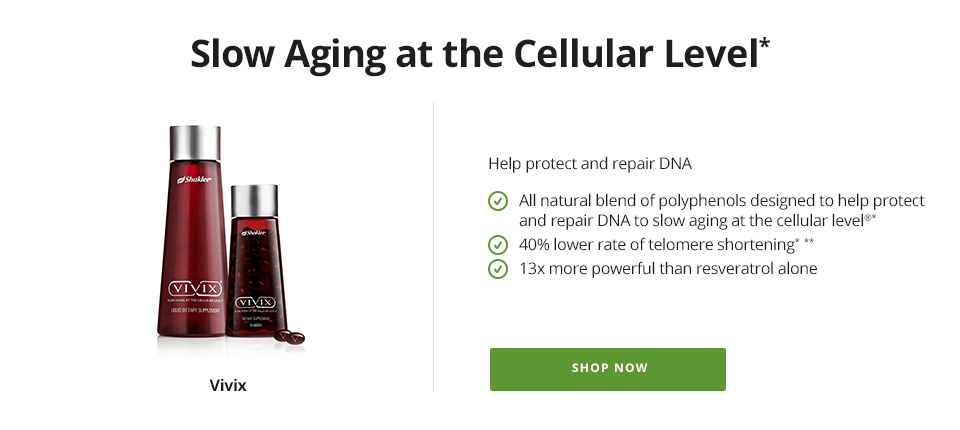Image resolution: width=960 pixels, height=430 pixels.
Task: Select the small Vivix capsule bottle
Action: tap(253, 261)
